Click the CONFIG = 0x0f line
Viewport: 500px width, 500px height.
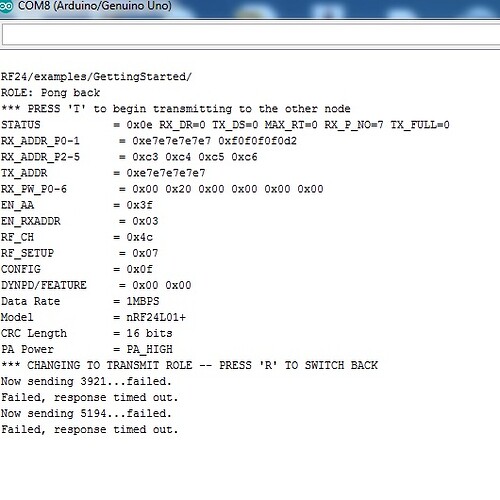(77, 269)
